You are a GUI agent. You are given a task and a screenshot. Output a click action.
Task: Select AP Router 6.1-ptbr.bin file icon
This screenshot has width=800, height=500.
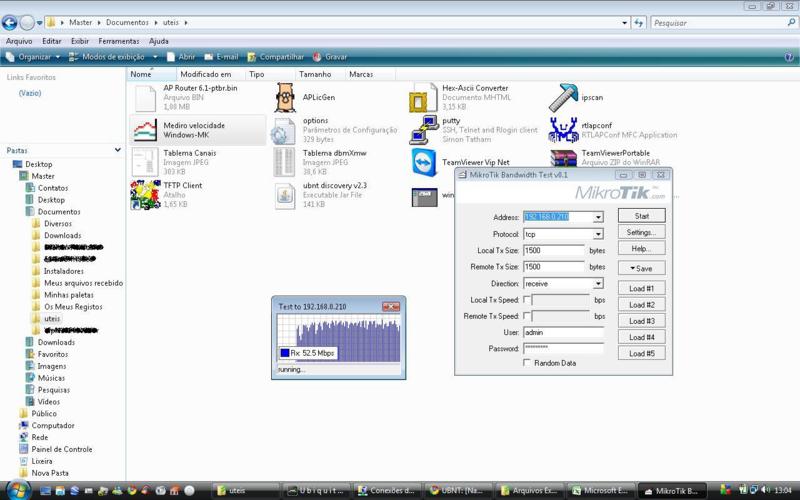tap(145, 97)
